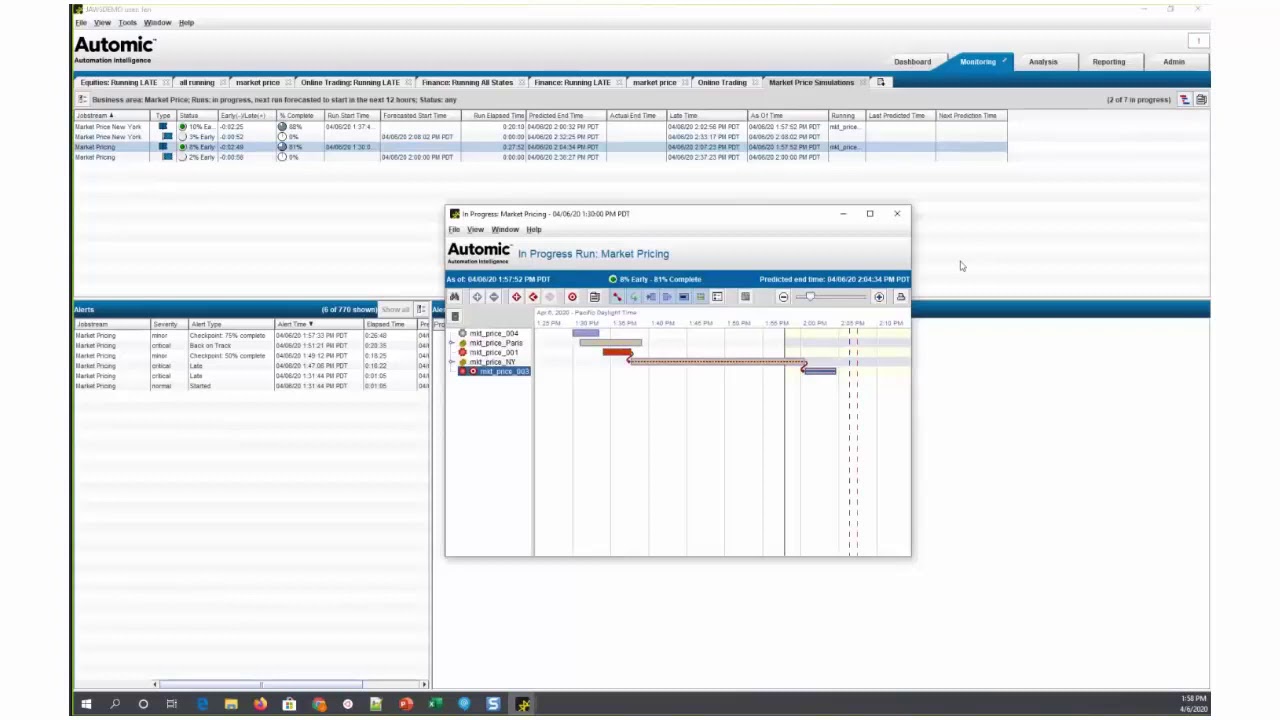The width and height of the screenshot is (1280, 720).
Task: Switch to the Dashboard section
Action: (912, 62)
